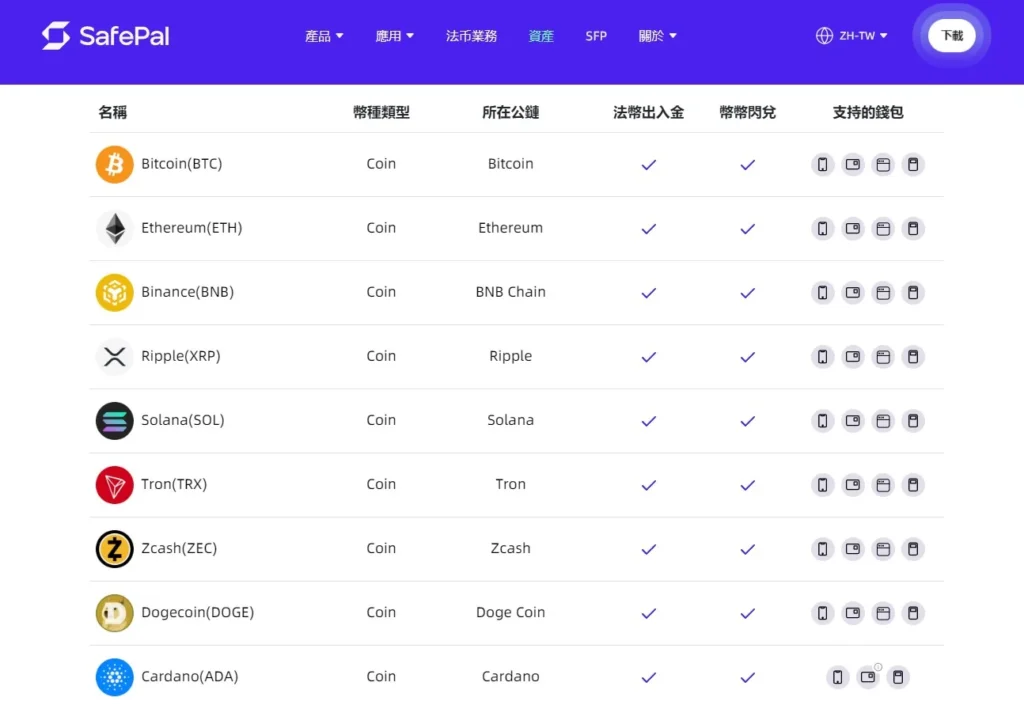
Task: Click the Bitcoin(BTC) name
Action: pyautogui.click(x=182, y=164)
